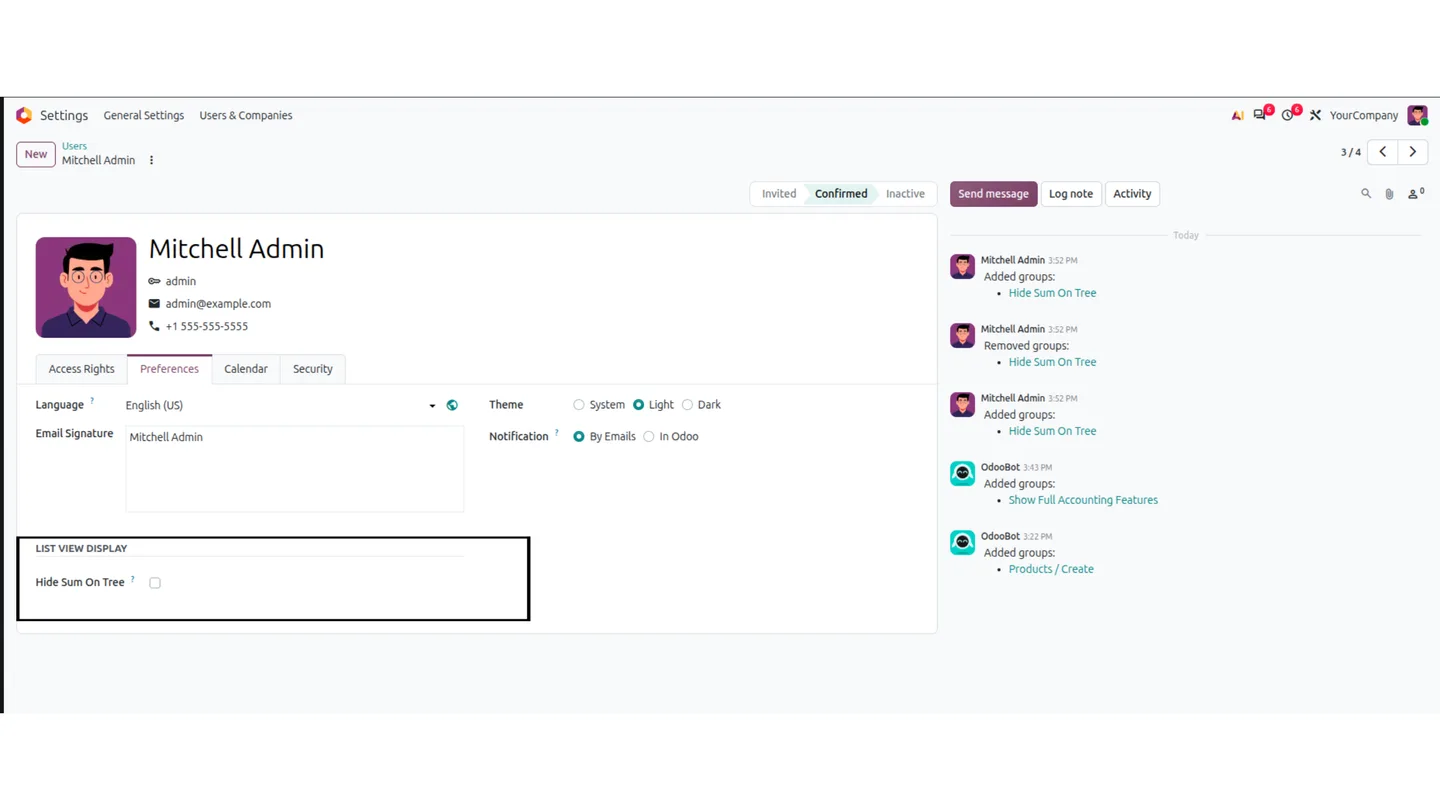Click the Log note button
The image size is (1440, 810).
1071,194
